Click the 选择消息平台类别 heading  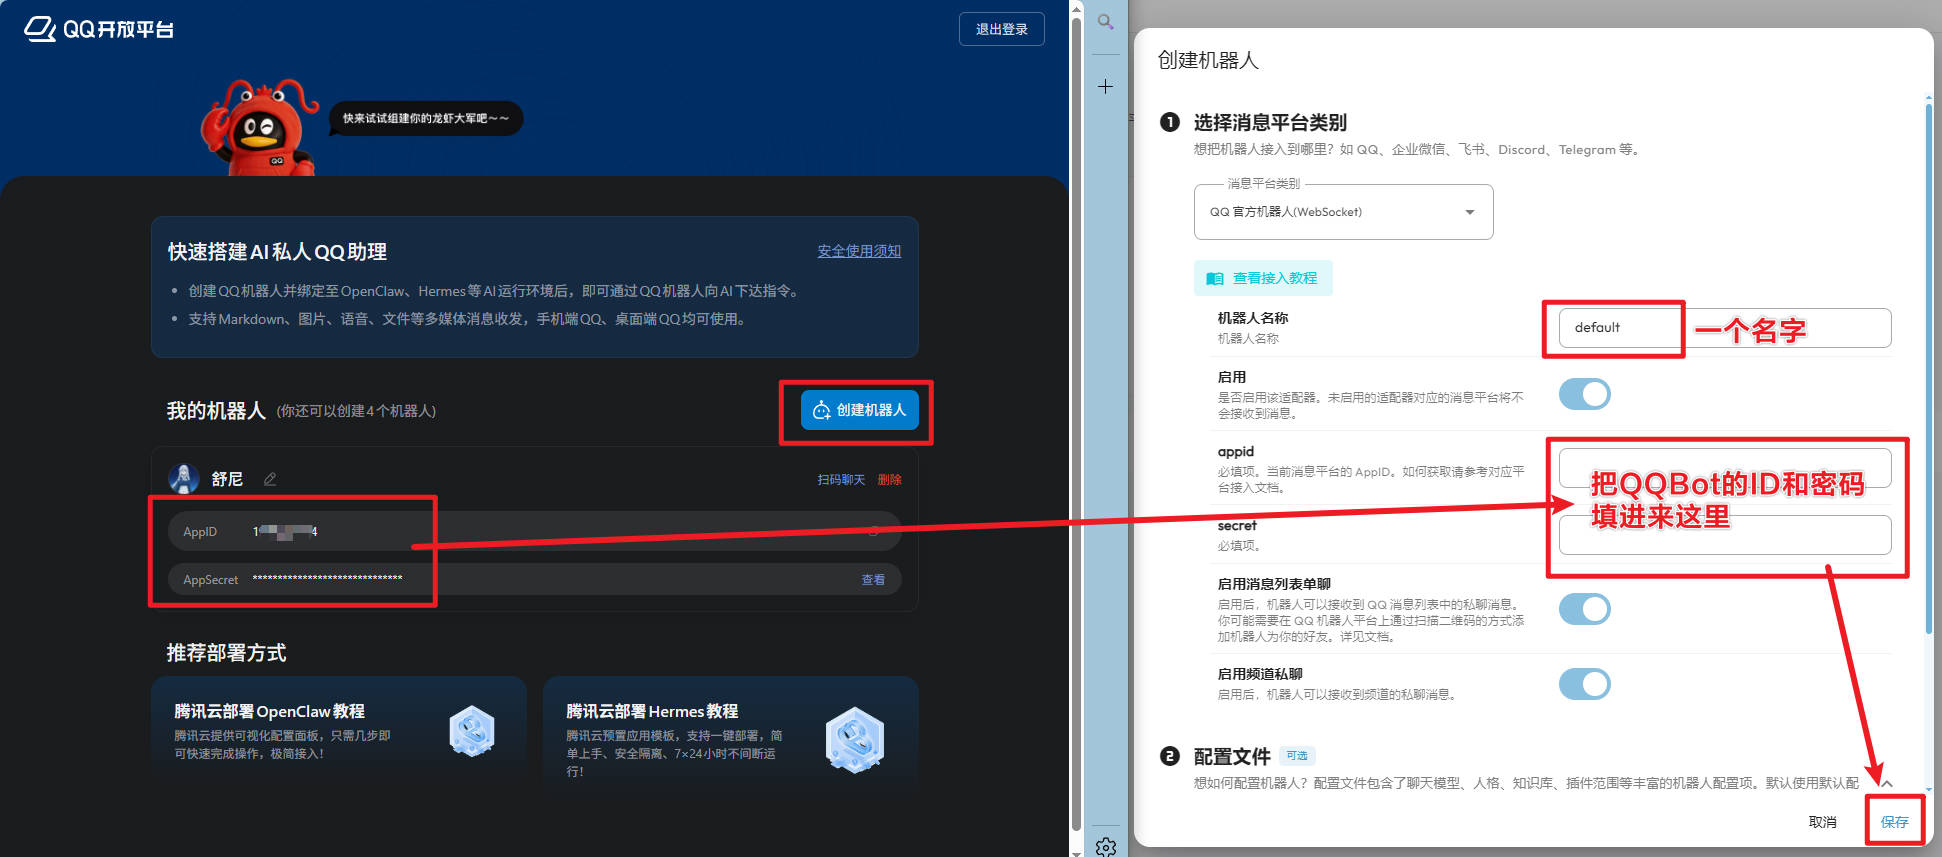point(1270,122)
